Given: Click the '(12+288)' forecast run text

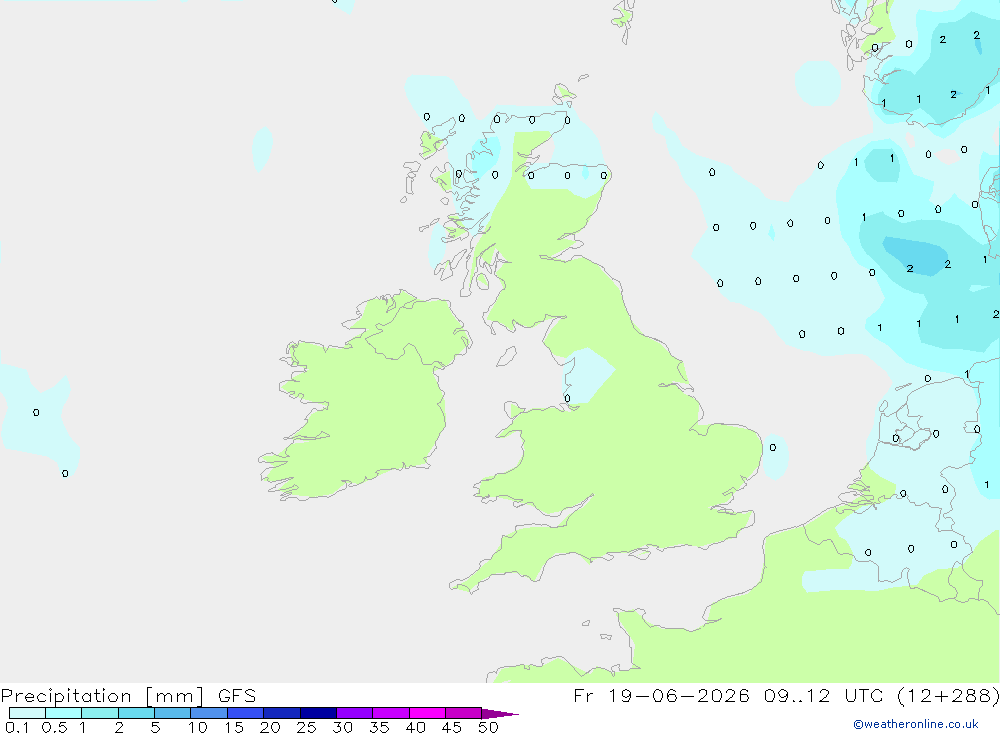Looking at the screenshot, I should click(x=948, y=696).
